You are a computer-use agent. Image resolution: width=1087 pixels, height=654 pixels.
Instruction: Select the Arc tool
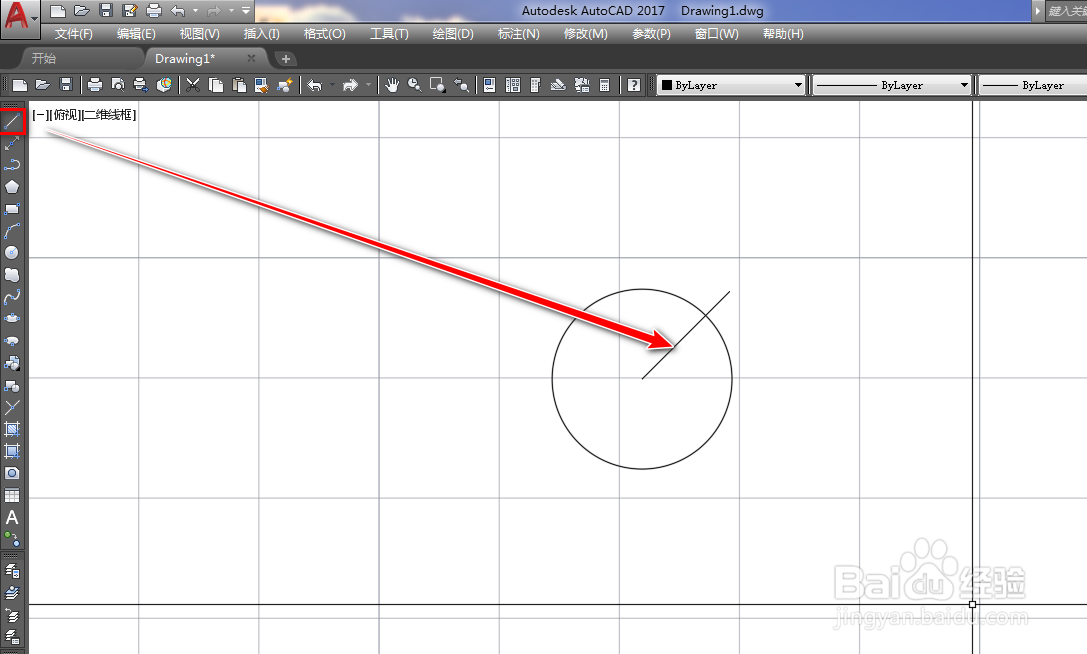pos(12,231)
